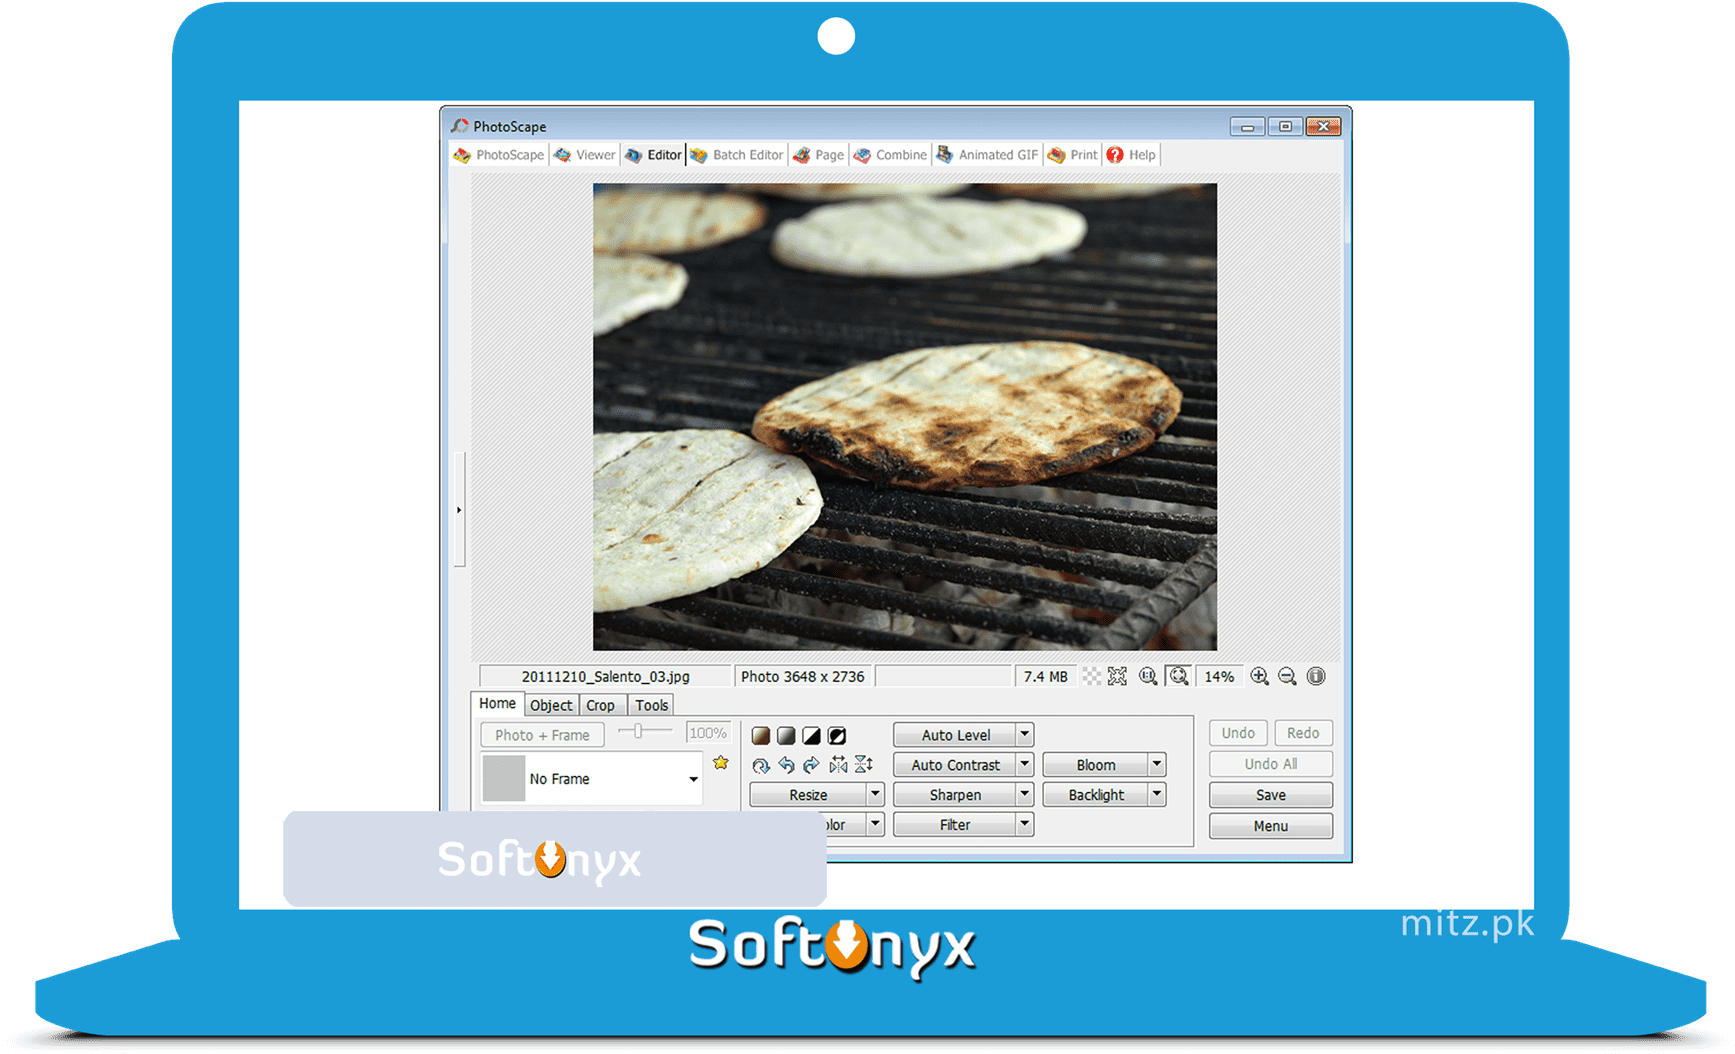The width and height of the screenshot is (1735, 1054).
Task: Apply the Sharpen button
Action: point(955,795)
